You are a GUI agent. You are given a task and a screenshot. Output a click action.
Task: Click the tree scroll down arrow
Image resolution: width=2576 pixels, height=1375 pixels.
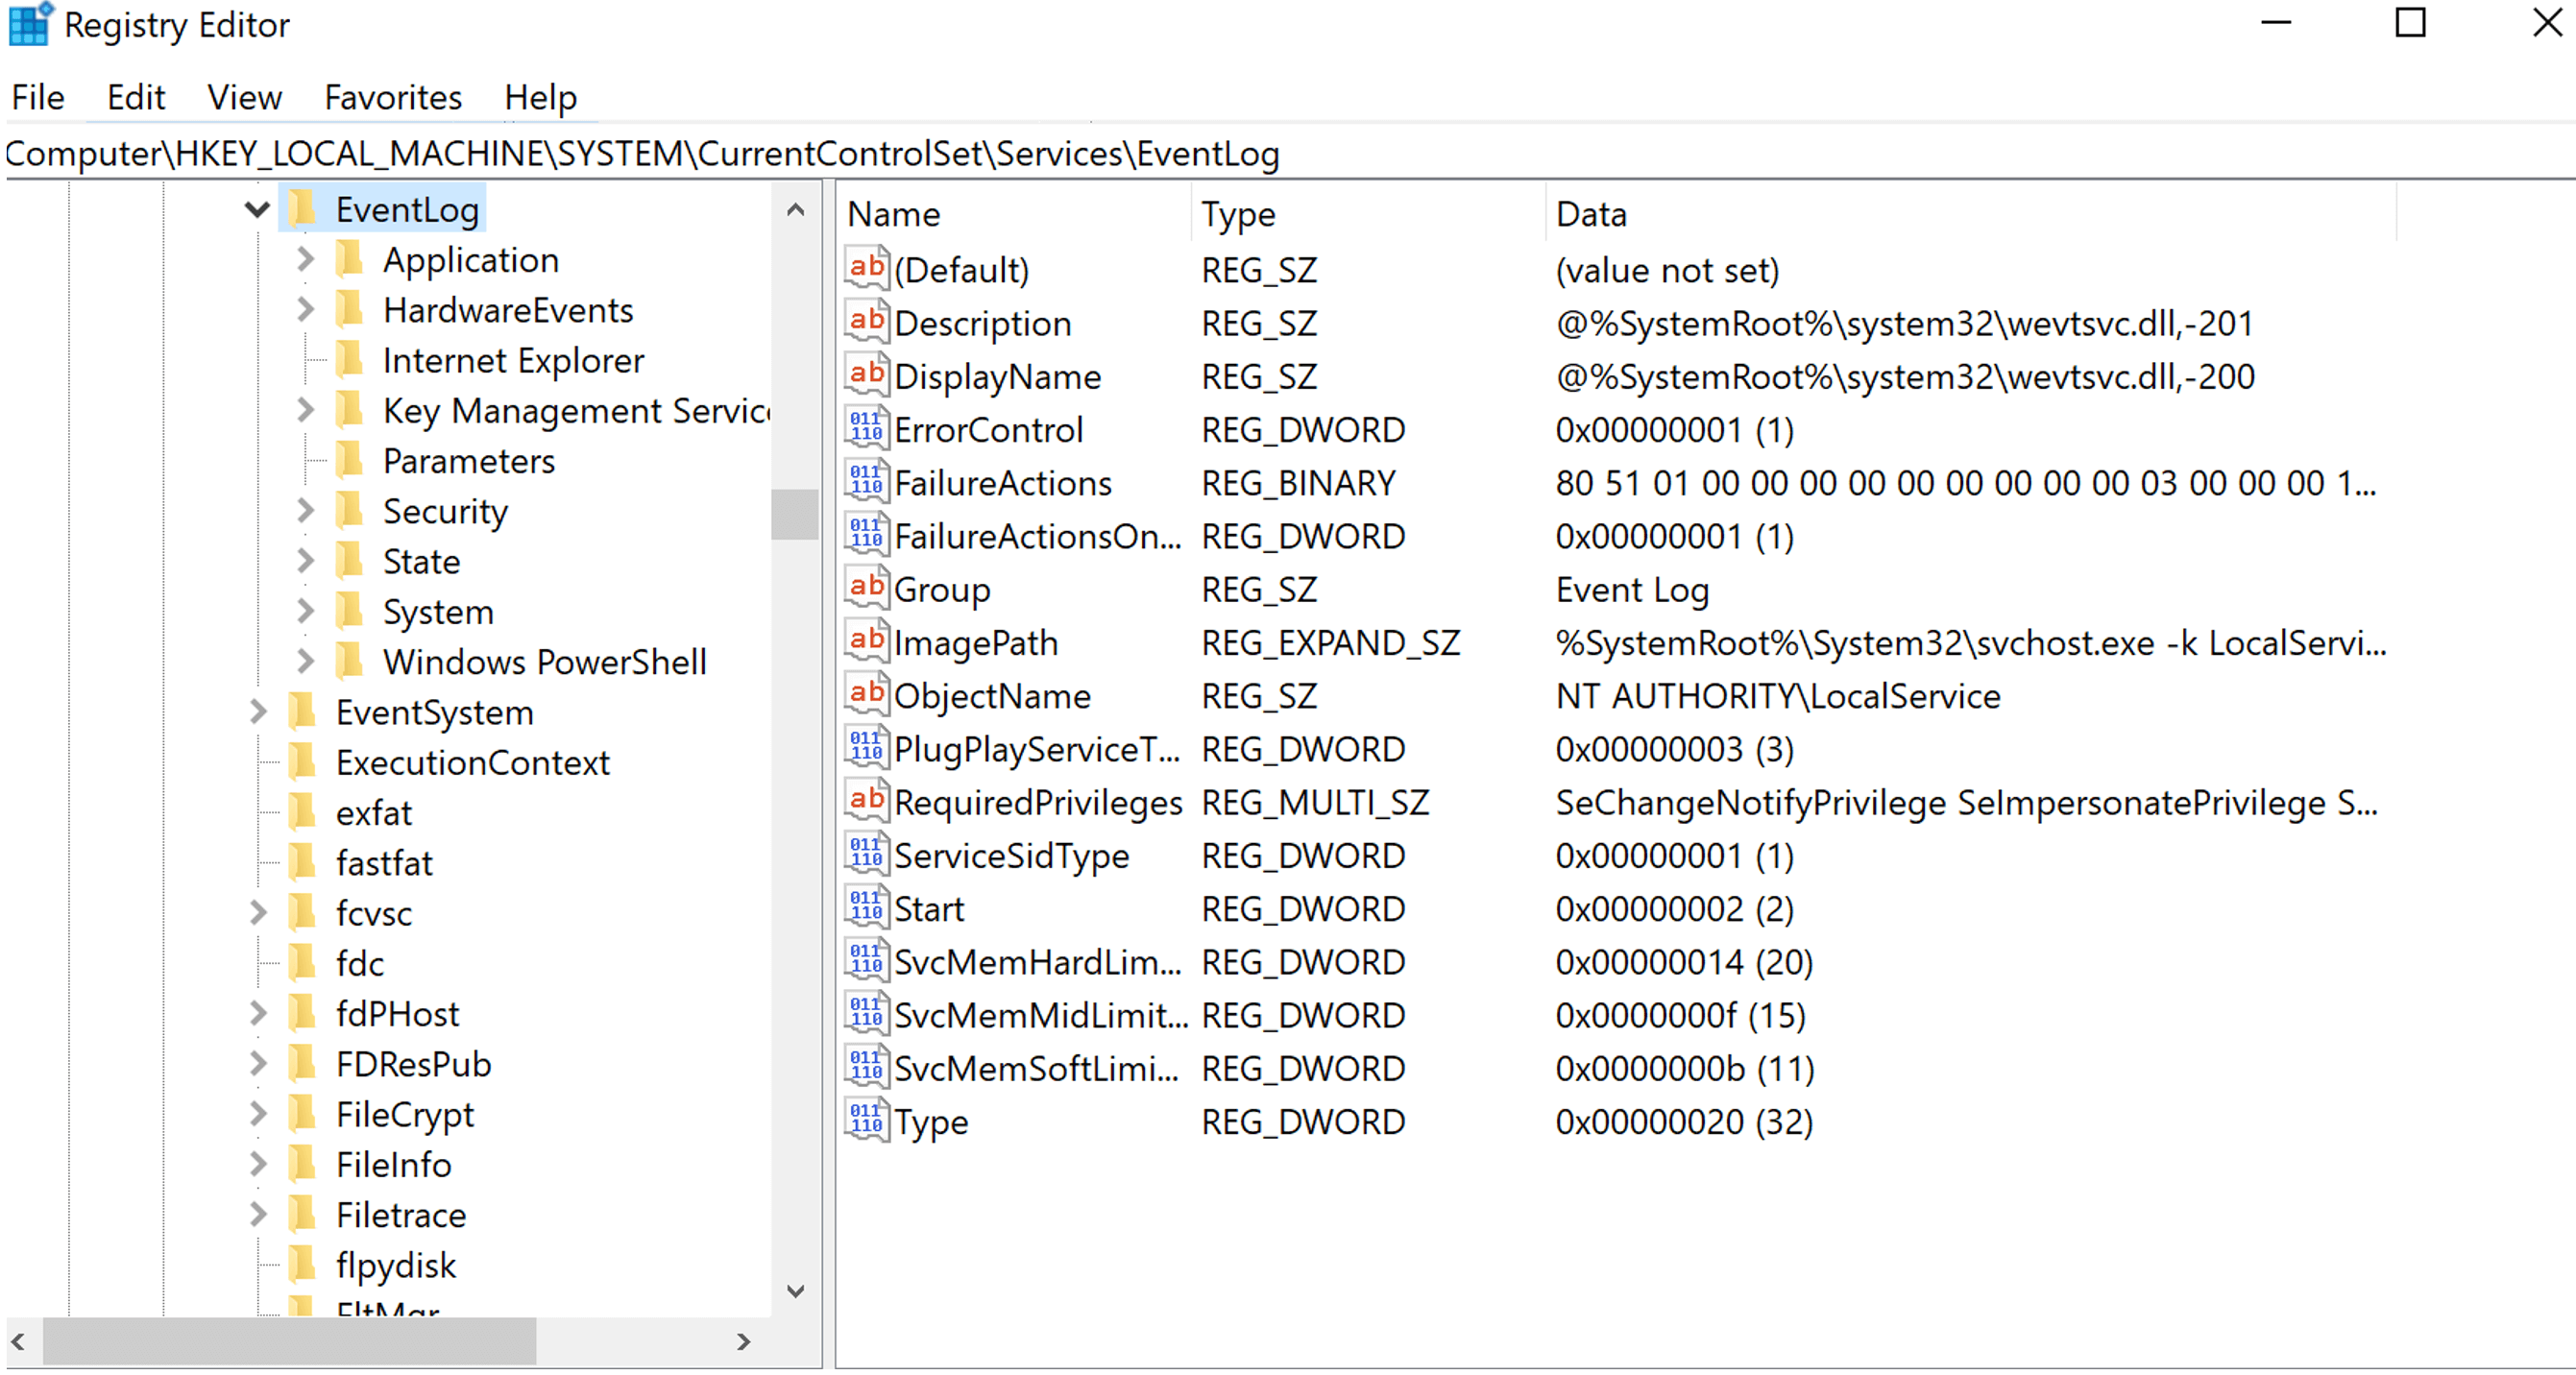(795, 1290)
